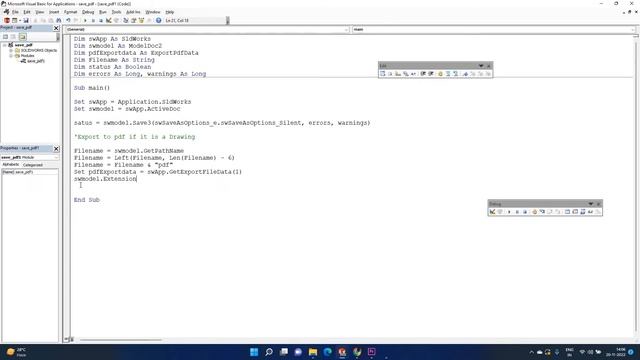Click the horizontal scrollbar of code window
The height and width of the screenshot is (360, 640).
click(121, 340)
